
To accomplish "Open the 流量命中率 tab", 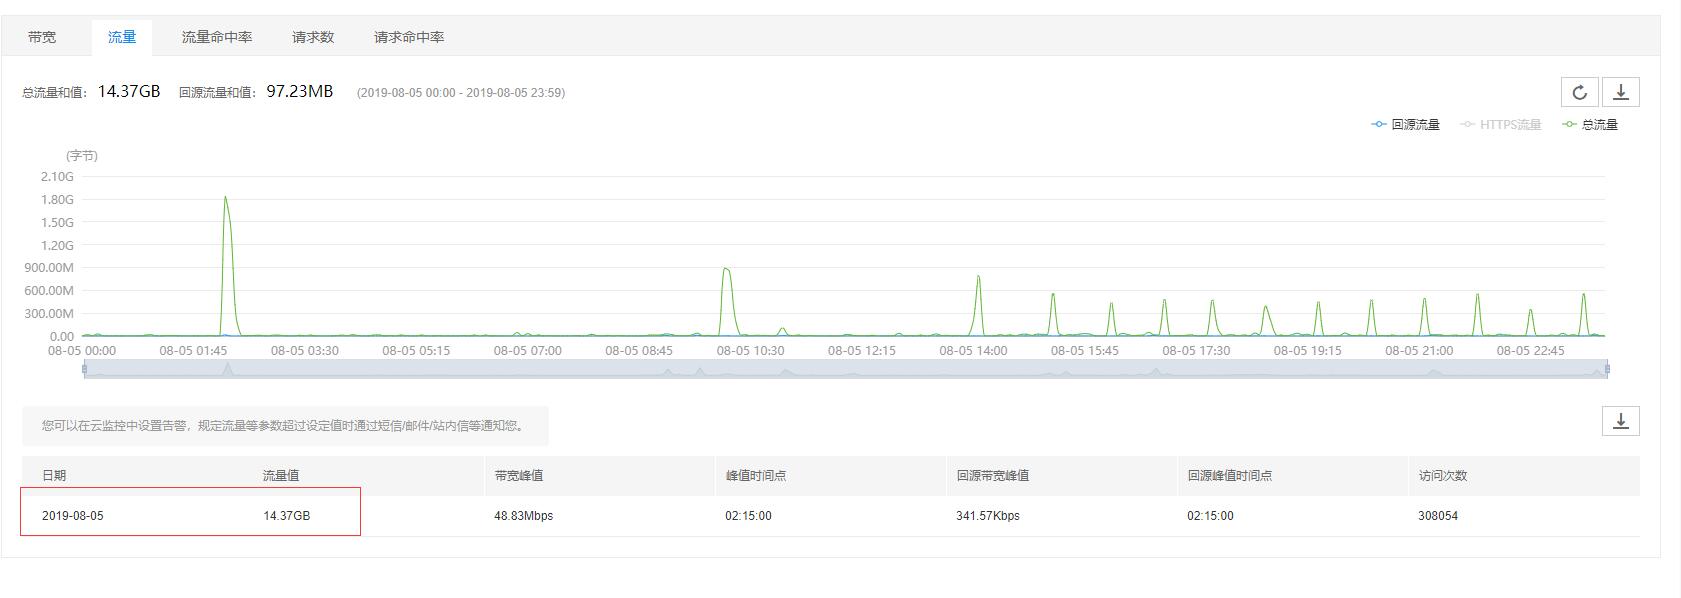I will click(217, 37).
